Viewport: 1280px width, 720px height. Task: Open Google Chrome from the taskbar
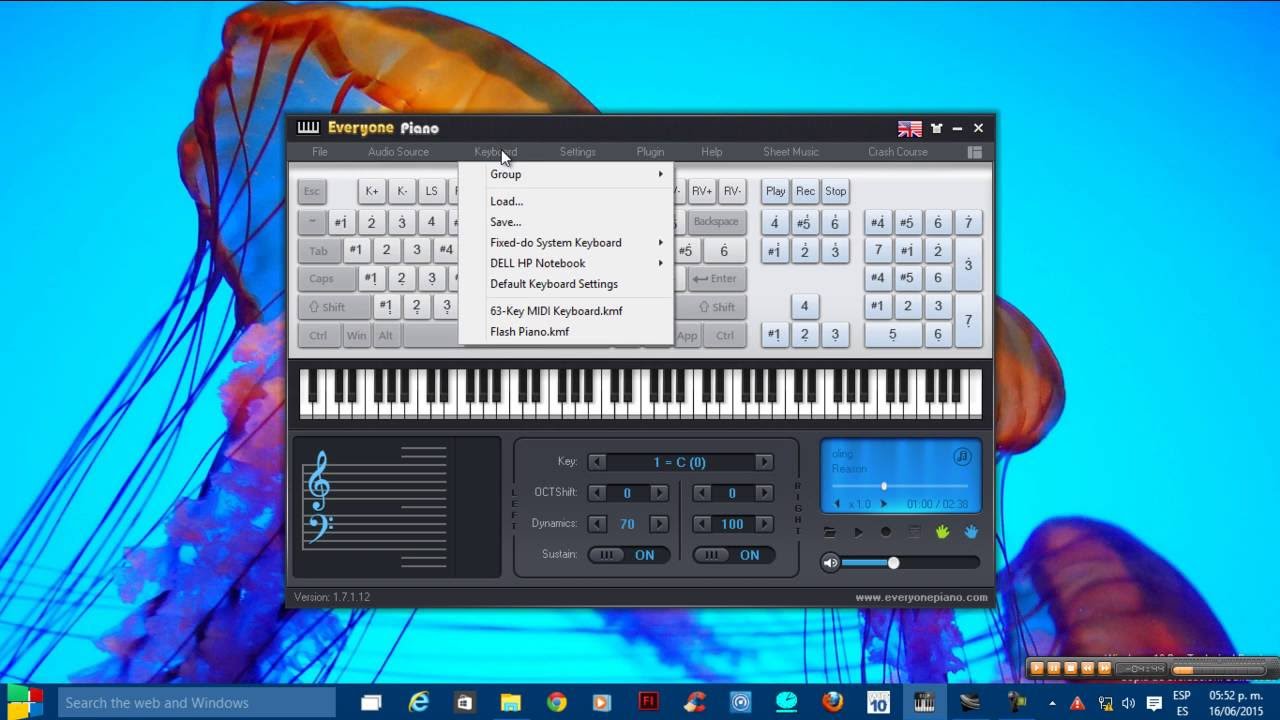(556, 702)
